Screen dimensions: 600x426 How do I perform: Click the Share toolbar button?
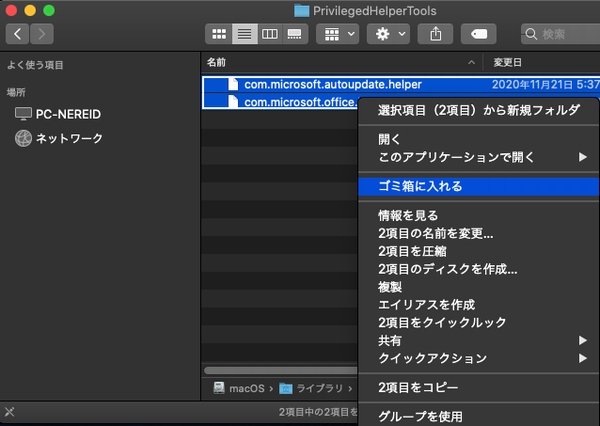435,34
